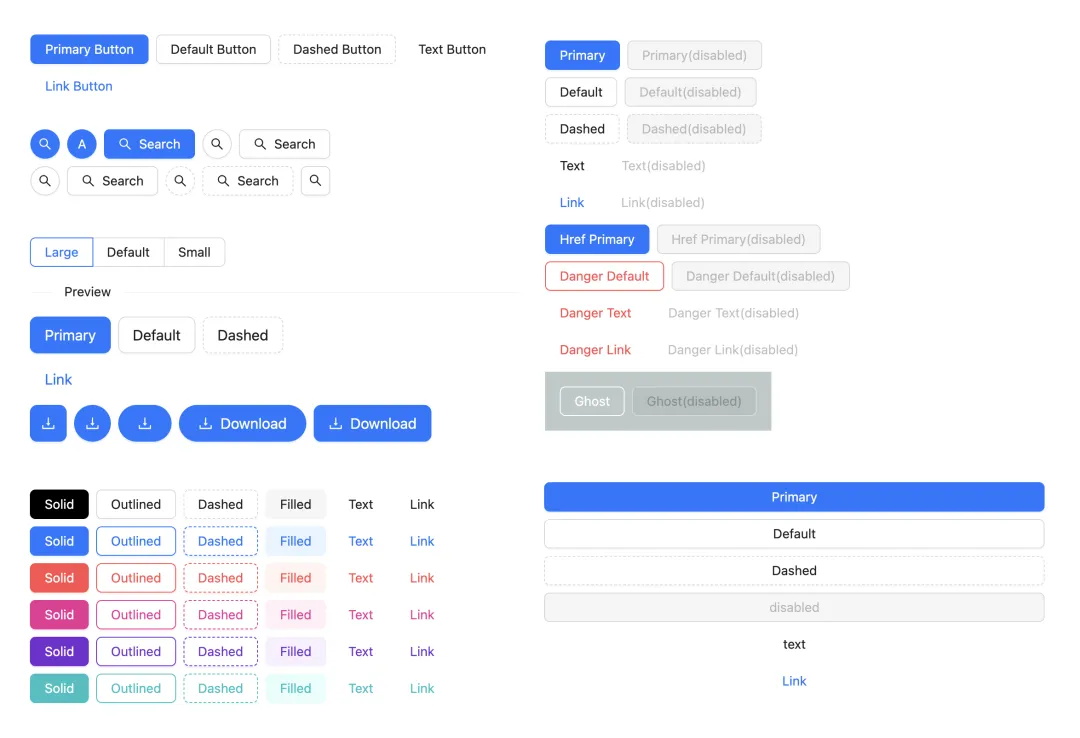Click the circular blue download icon button
Image resolution: width=1080 pixels, height=738 pixels.
pyautogui.click(x=92, y=423)
